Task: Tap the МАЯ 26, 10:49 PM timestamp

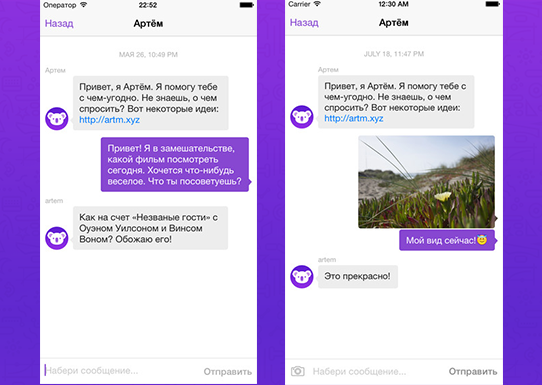Action: pos(148,55)
